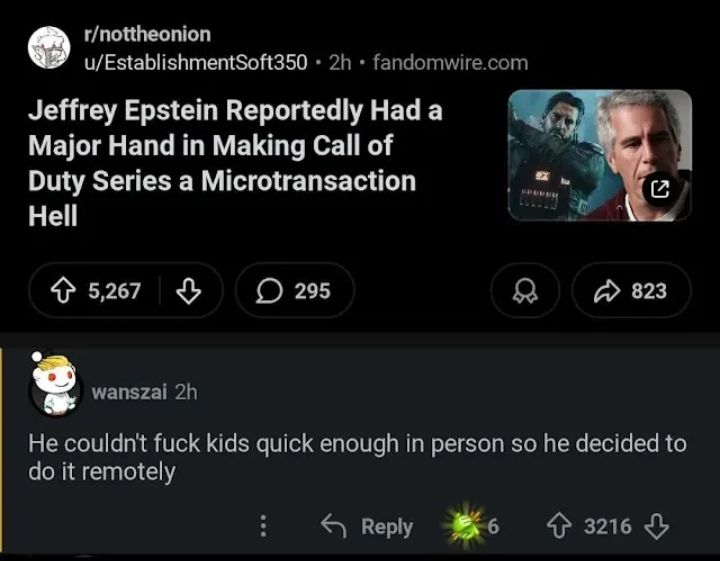720x561 pixels.
Task: Click the external link icon on thumbnail
Action: [660, 188]
